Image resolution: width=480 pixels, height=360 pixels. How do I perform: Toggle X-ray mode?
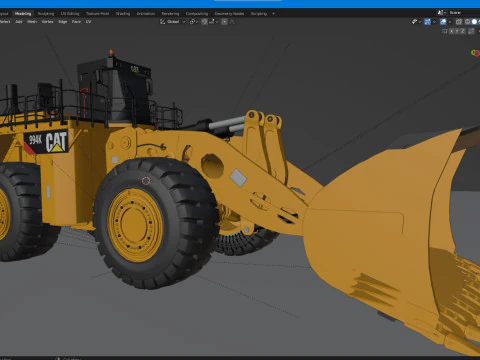click(x=459, y=22)
